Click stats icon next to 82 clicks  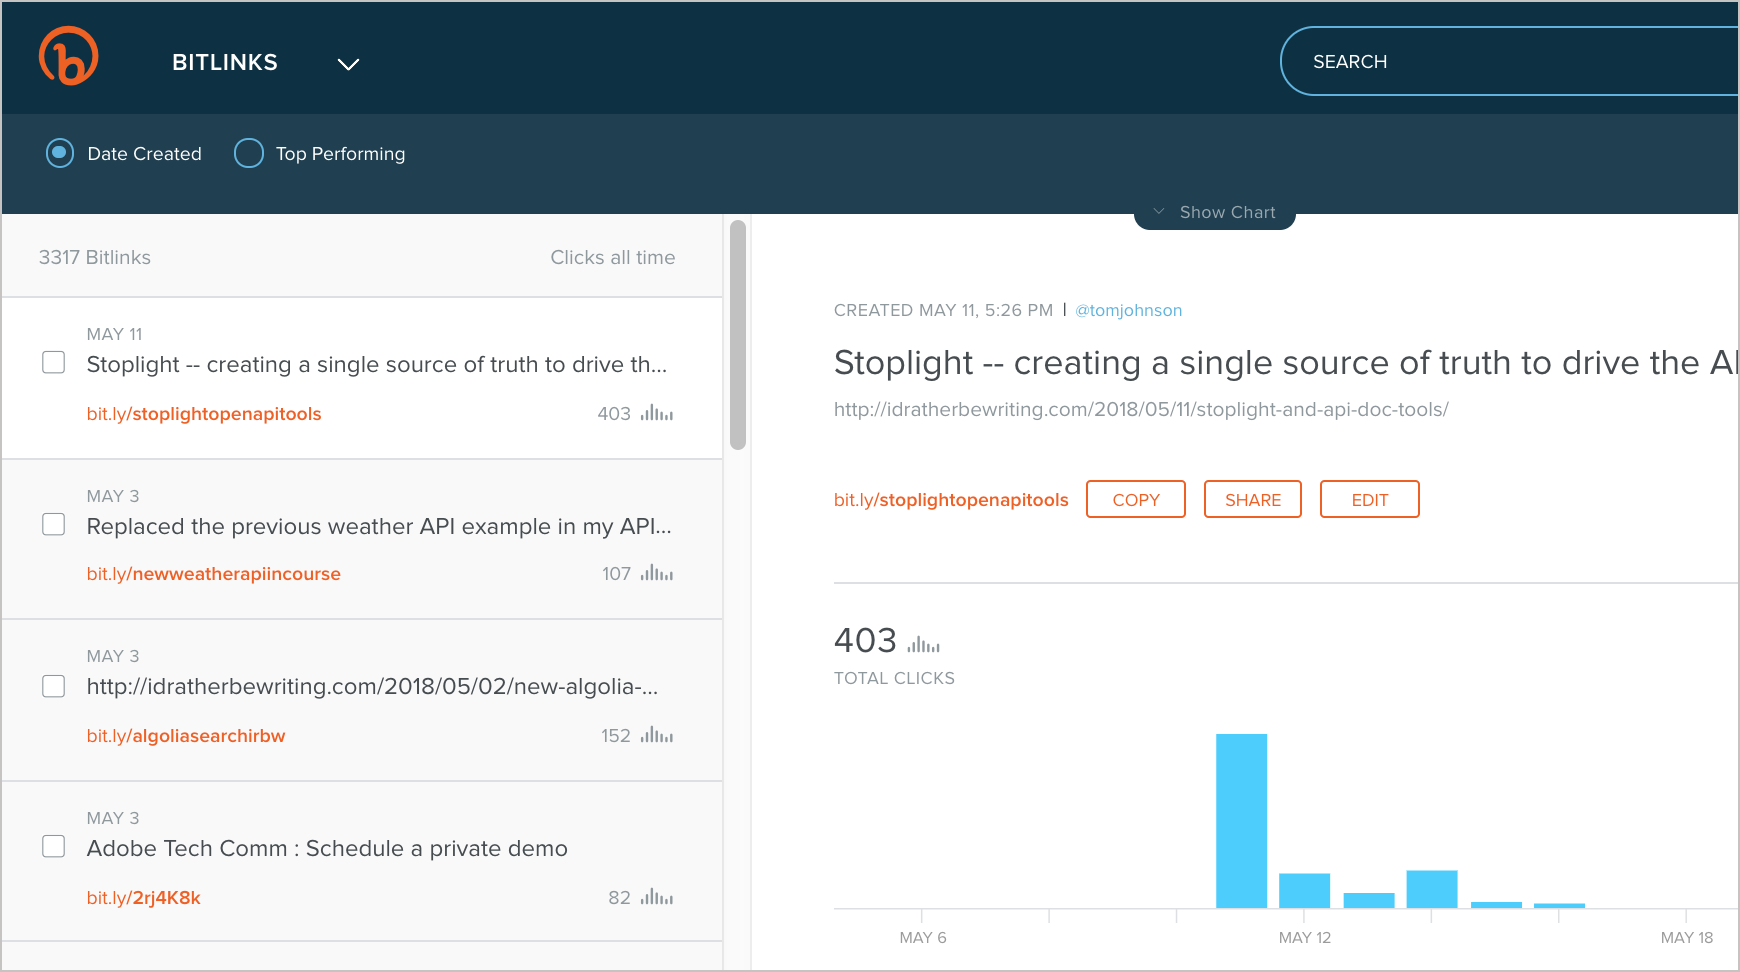pos(657,897)
